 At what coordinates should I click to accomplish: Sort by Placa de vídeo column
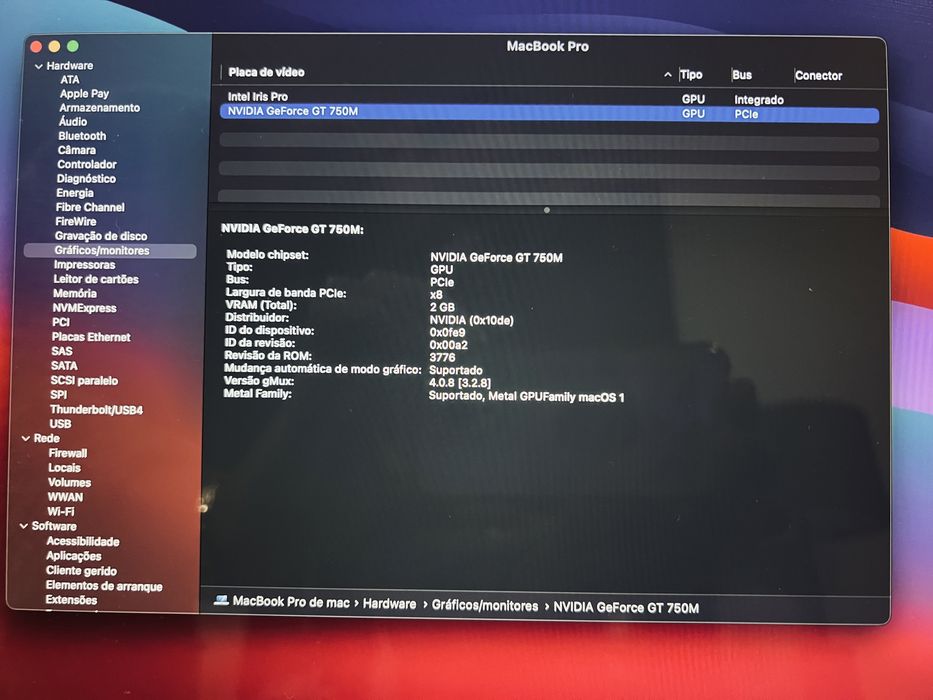[266, 73]
